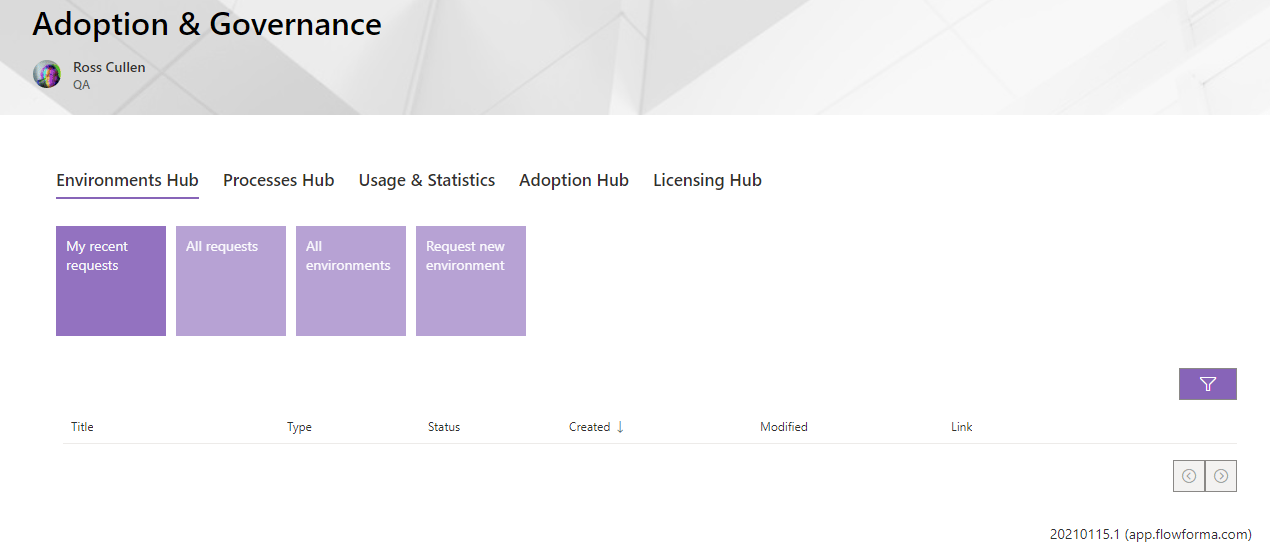This screenshot has width=1270, height=556.
Task: Click version text 20210115.1 (app.flowforma.com)
Action: [x=1151, y=535]
